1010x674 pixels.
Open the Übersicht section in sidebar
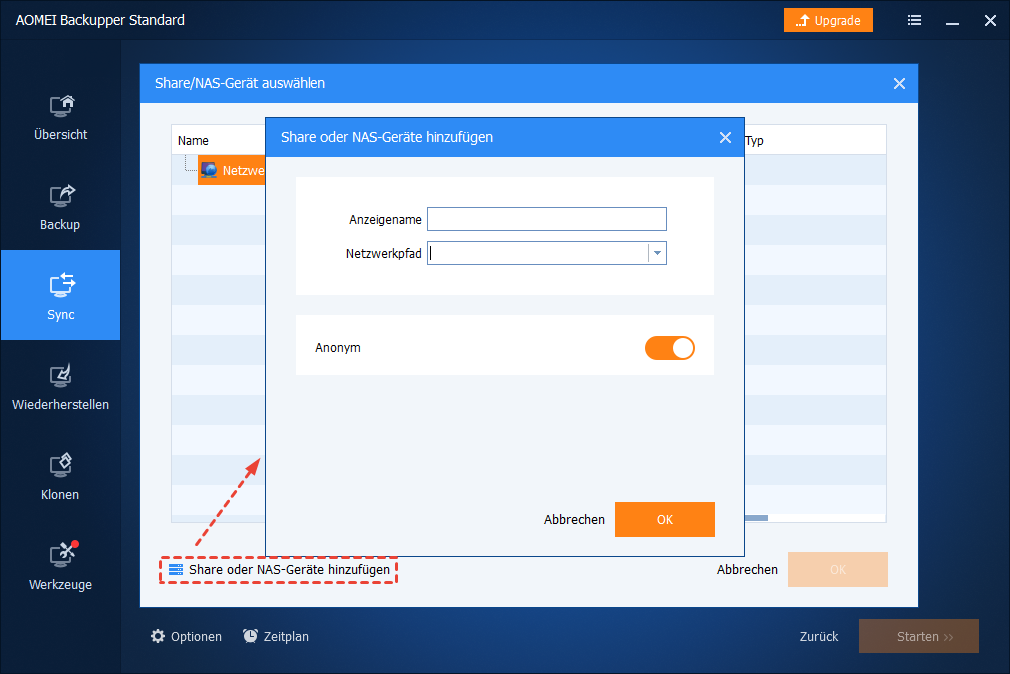click(x=61, y=117)
